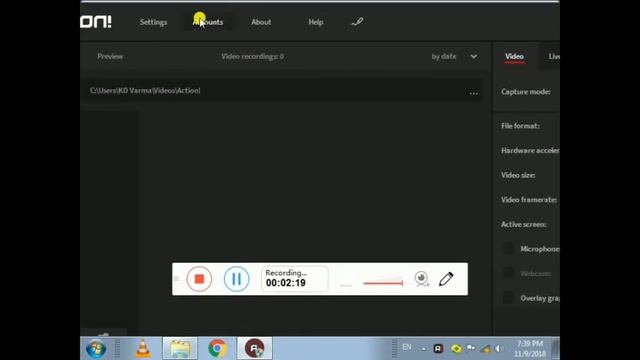Click the network signal tray icon
This screenshot has height=360, width=640.
(486, 349)
